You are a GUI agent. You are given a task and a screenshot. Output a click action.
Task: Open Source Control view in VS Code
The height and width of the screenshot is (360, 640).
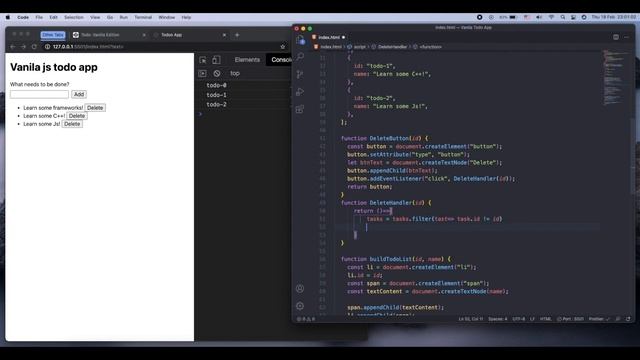[300, 74]
